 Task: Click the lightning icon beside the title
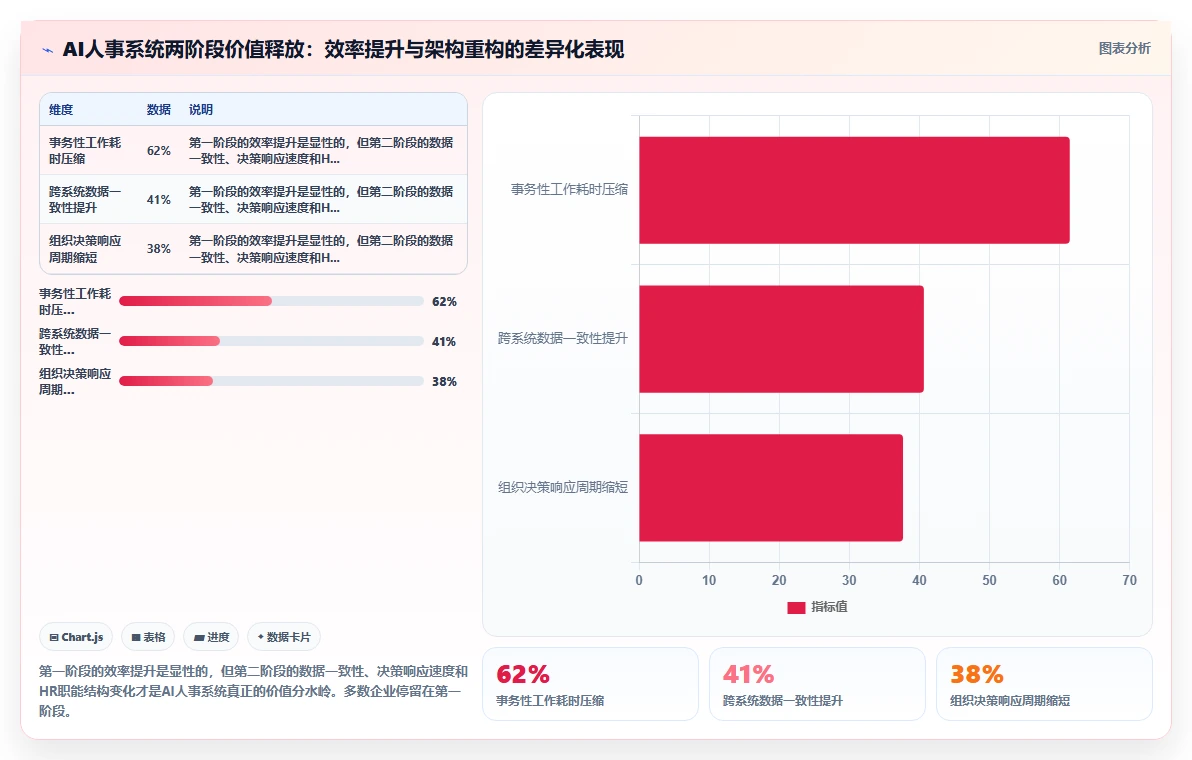48,50
